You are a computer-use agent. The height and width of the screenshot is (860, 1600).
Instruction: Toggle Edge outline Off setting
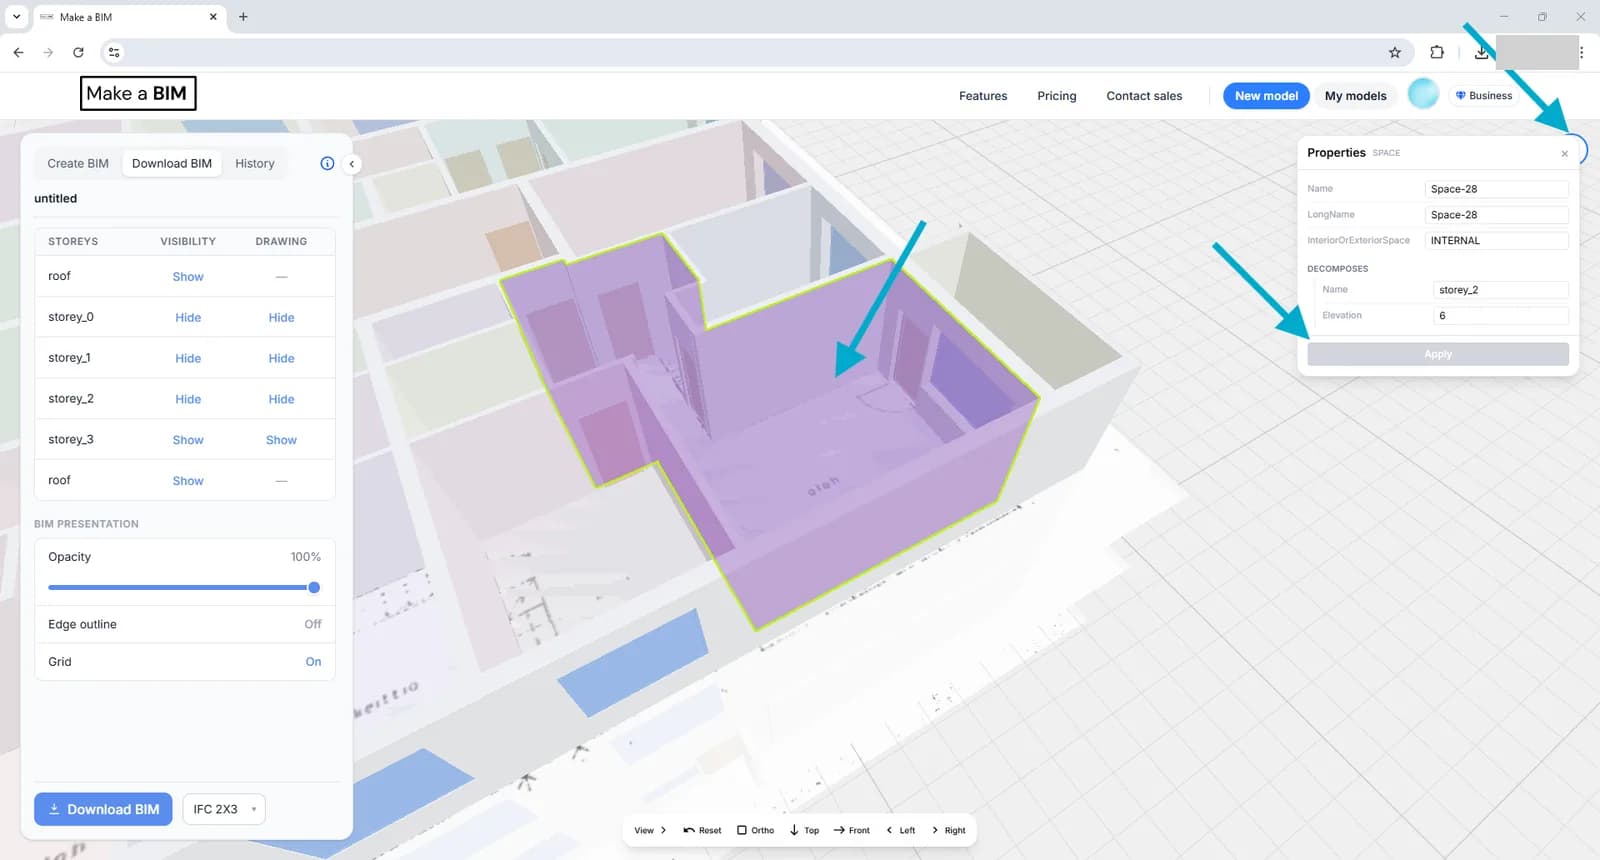(313, 624)
